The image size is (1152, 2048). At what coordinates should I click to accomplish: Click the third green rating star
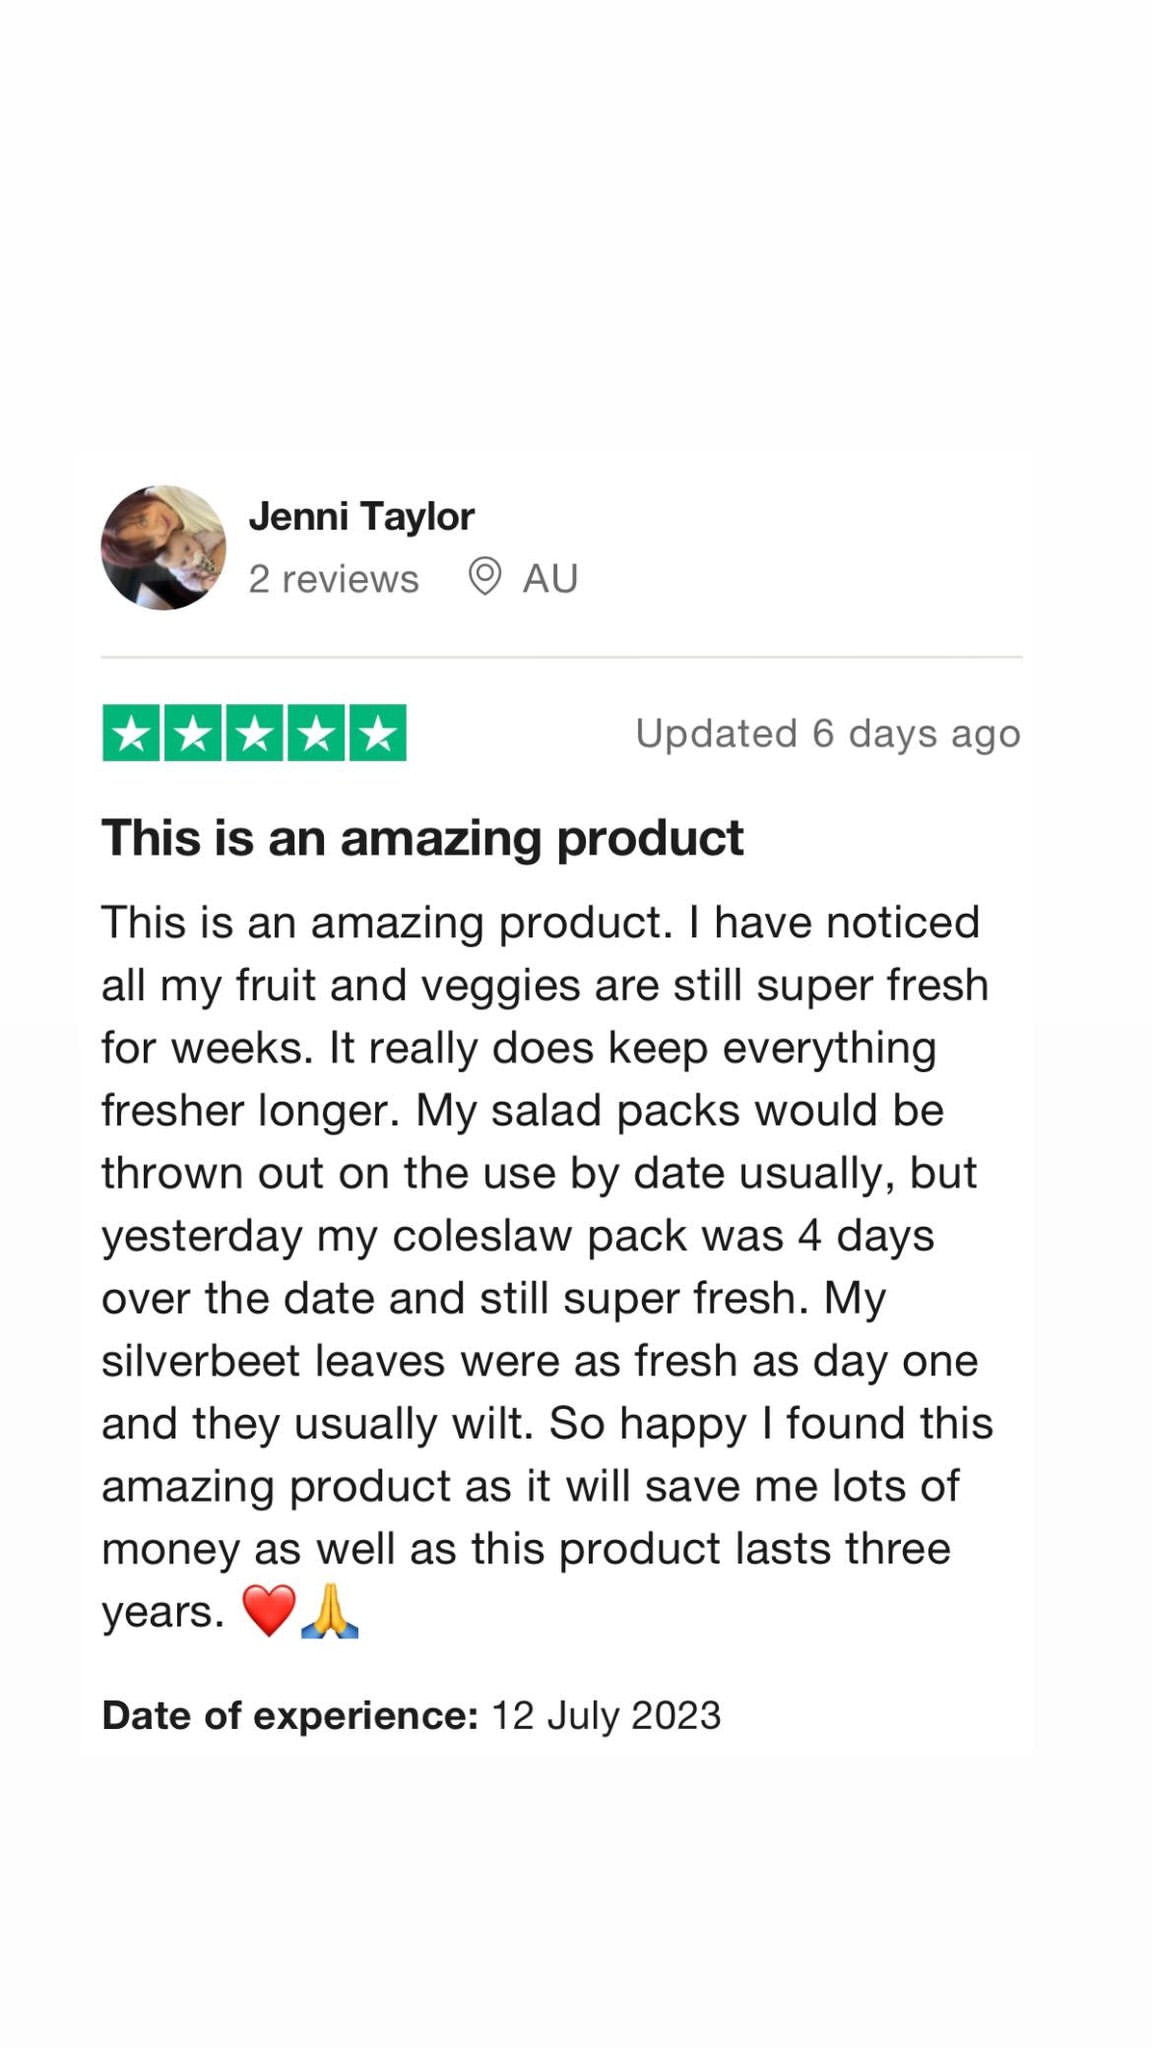point(254,733)
